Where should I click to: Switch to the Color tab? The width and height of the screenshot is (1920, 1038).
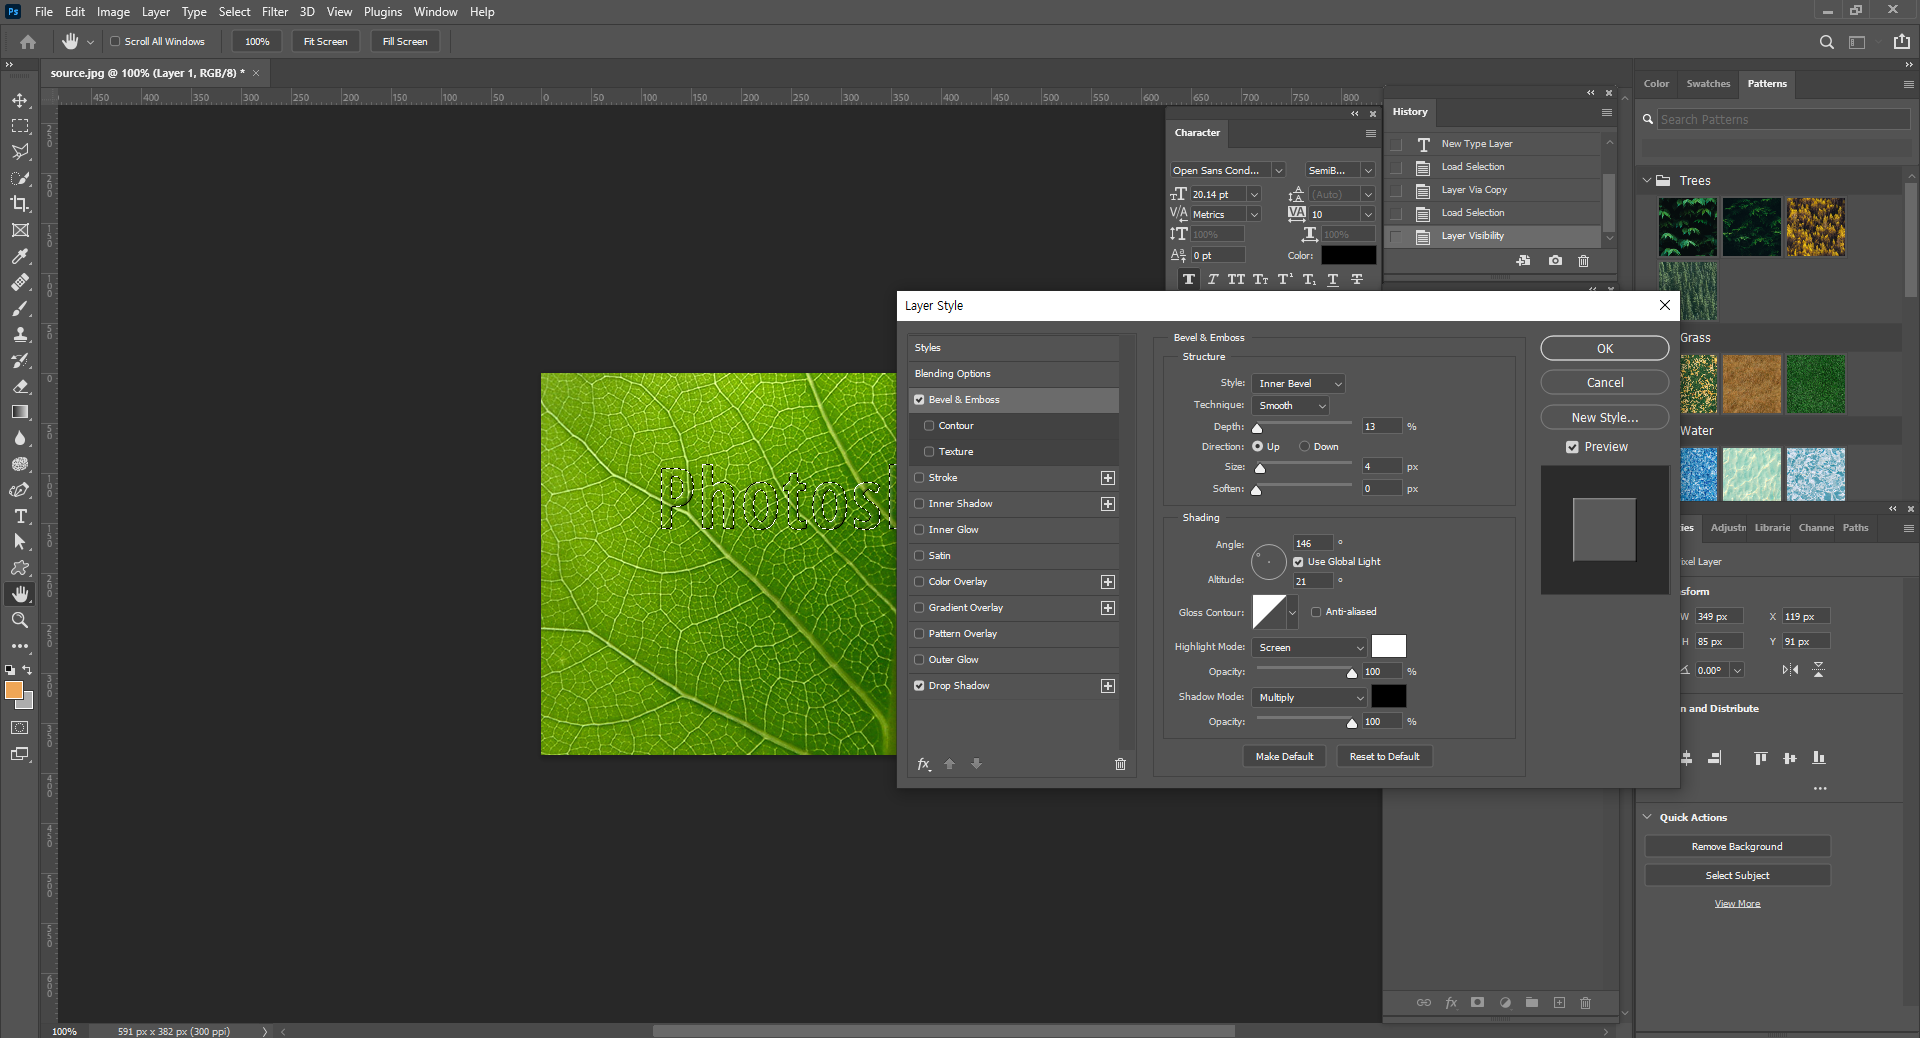[x=1656, y=84]
